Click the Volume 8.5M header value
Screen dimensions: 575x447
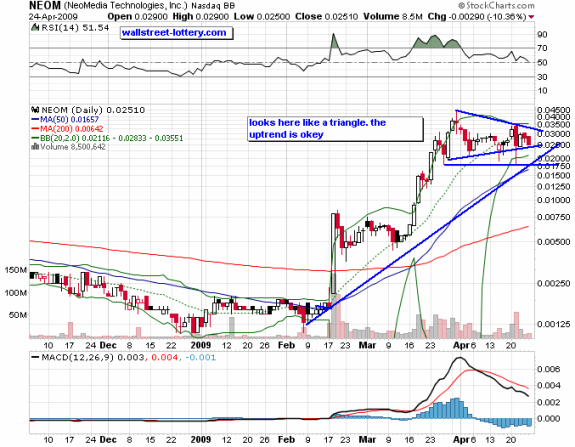pyautogui.click(x=393, y=17)
